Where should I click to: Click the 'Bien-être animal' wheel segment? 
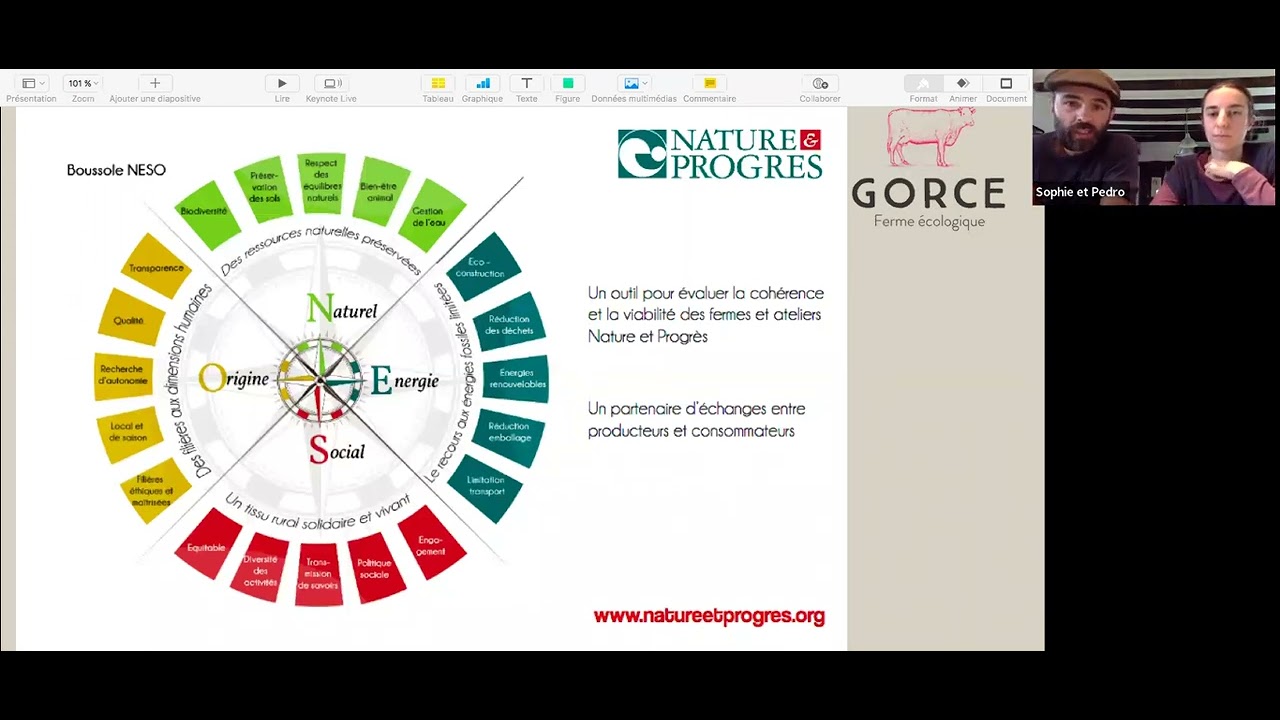380,191
